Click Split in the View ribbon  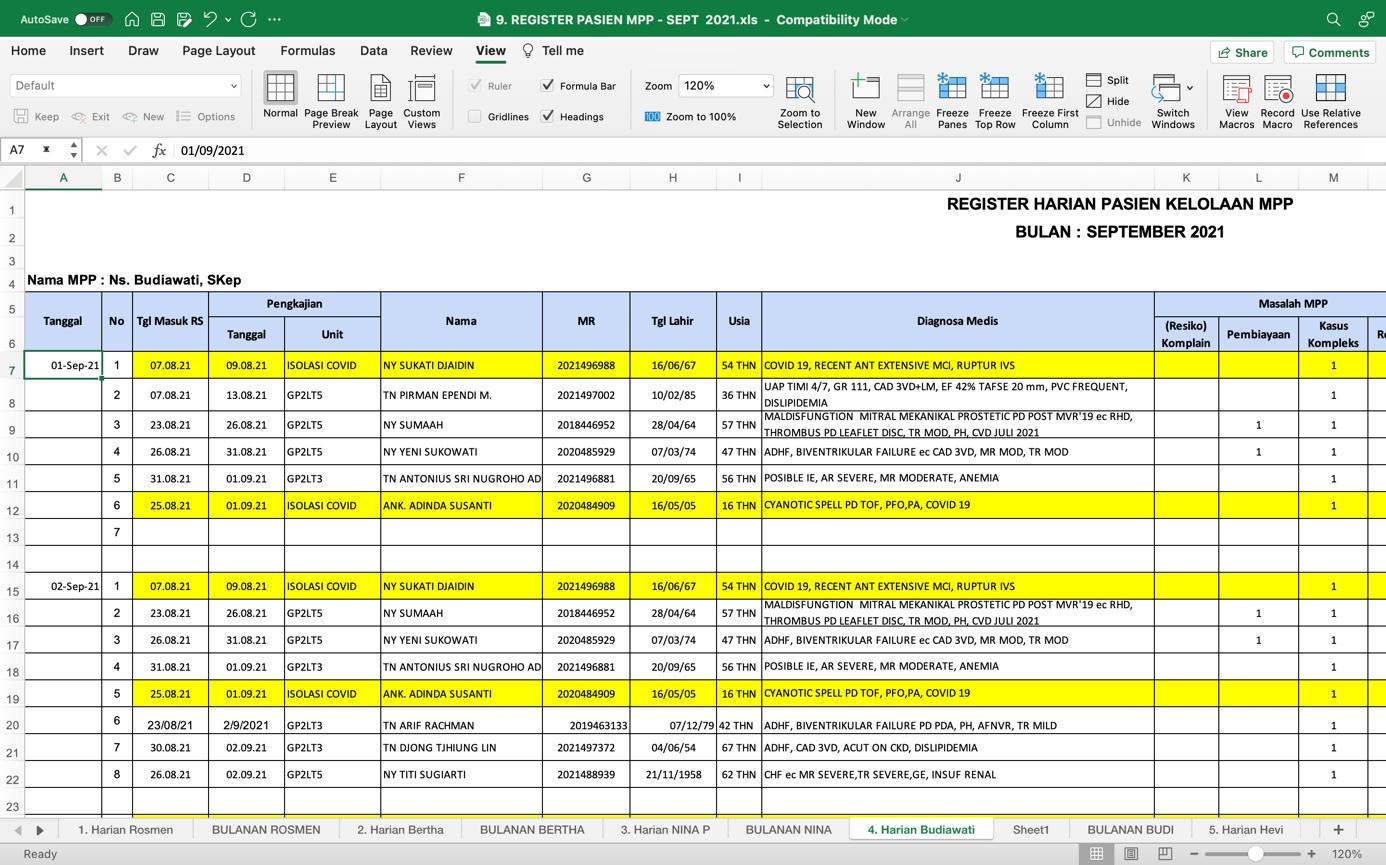coord(1108,80)
